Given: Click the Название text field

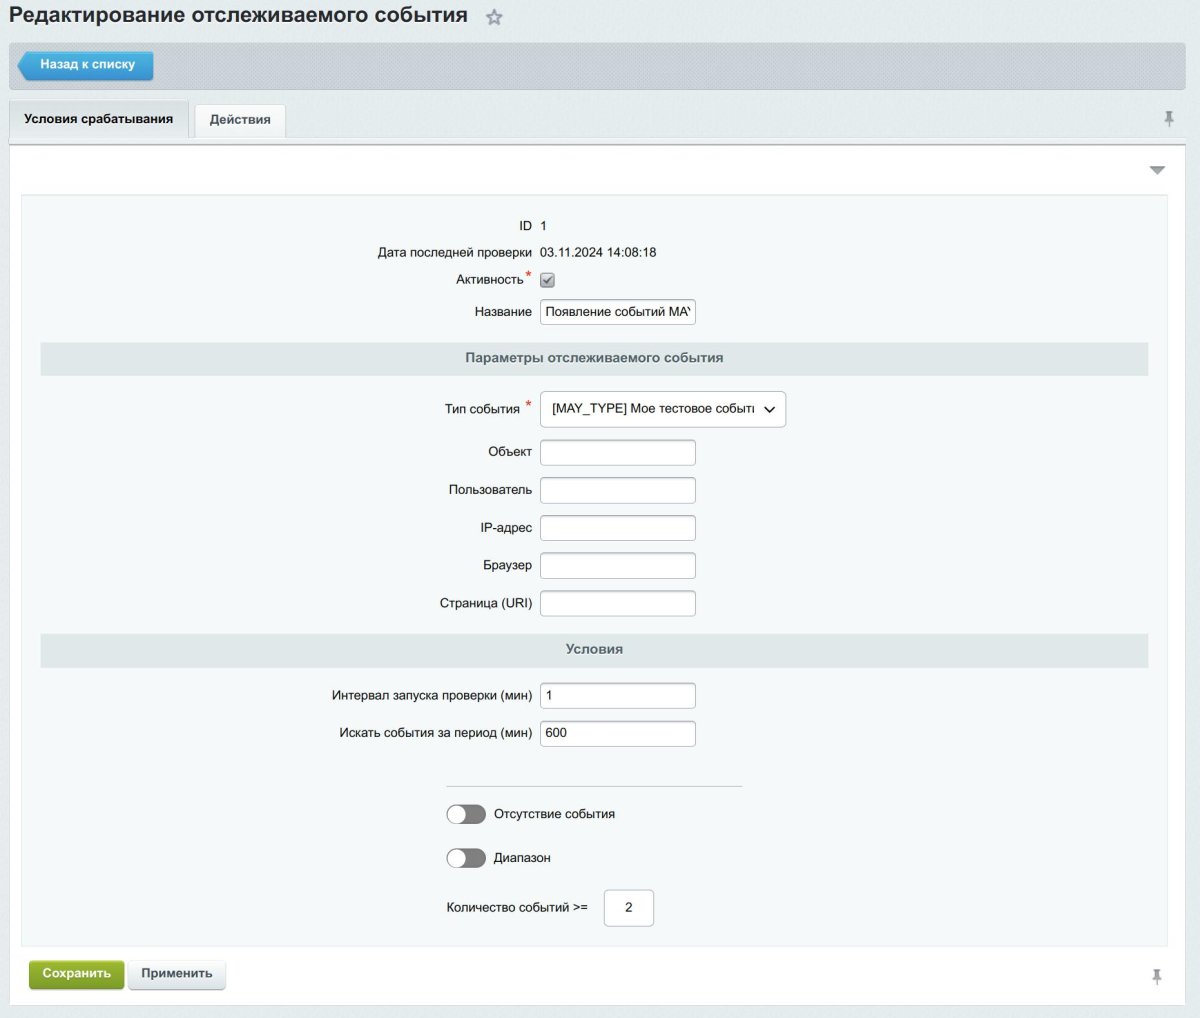Looking at the screenshot, I should 617,311.
